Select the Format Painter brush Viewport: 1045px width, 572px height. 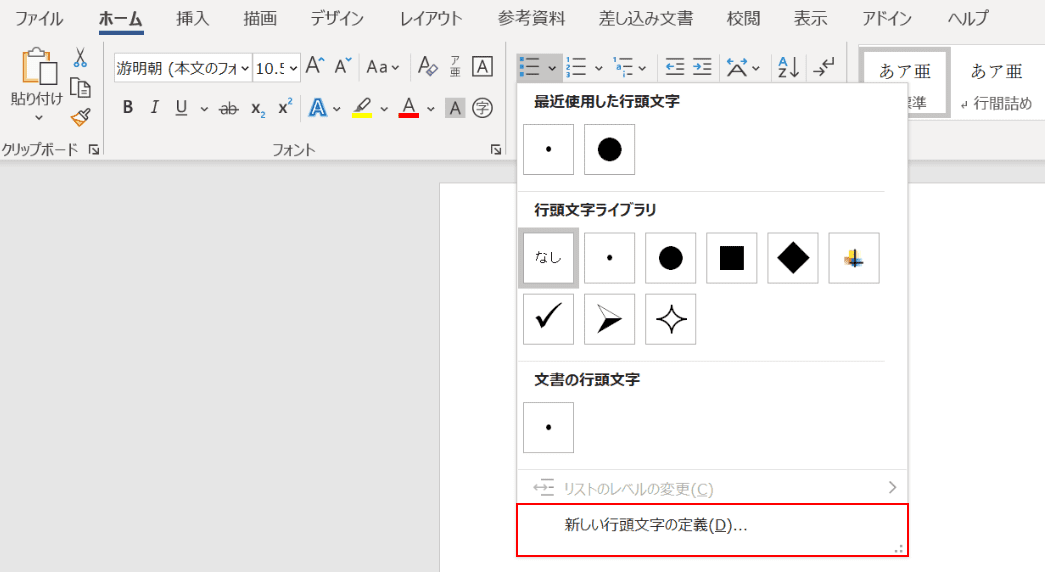pos(80,117)
